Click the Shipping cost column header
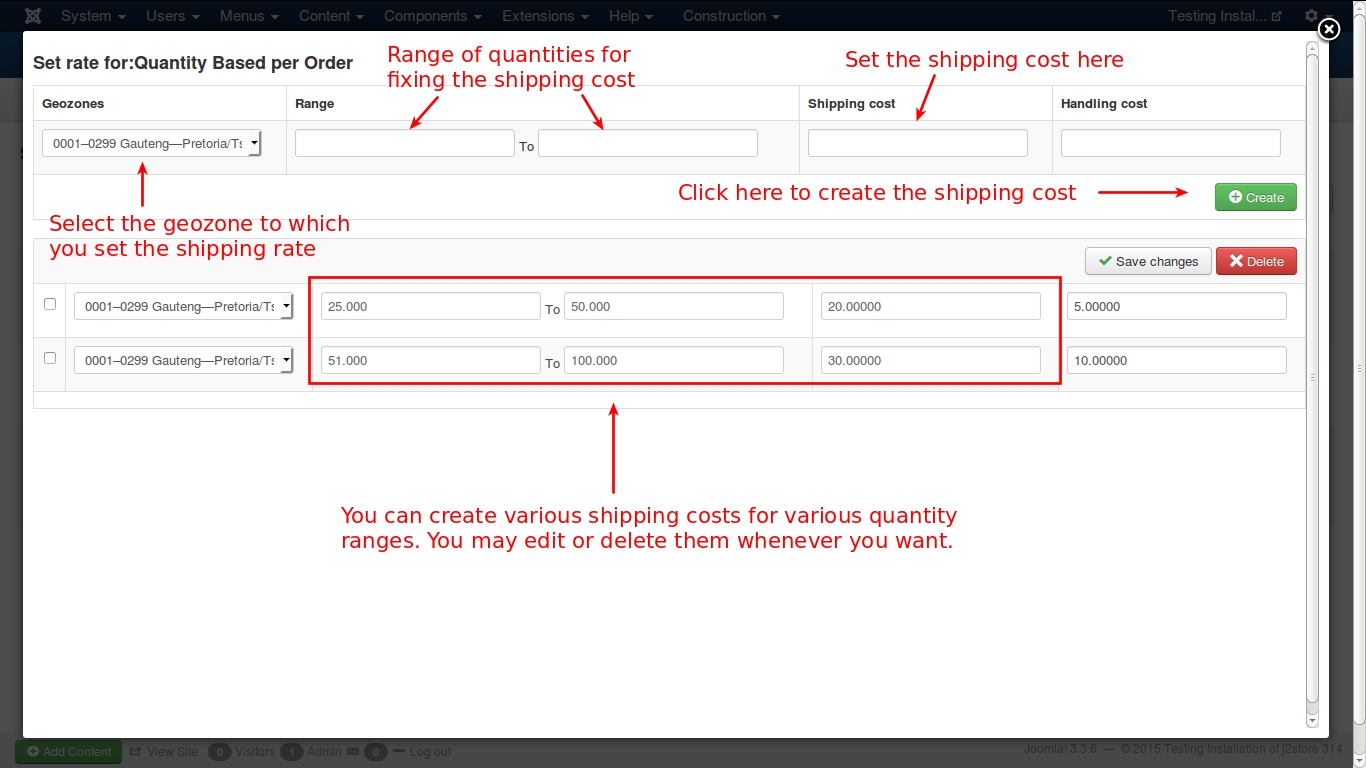1366x768 pixels. tap(852, 104)
